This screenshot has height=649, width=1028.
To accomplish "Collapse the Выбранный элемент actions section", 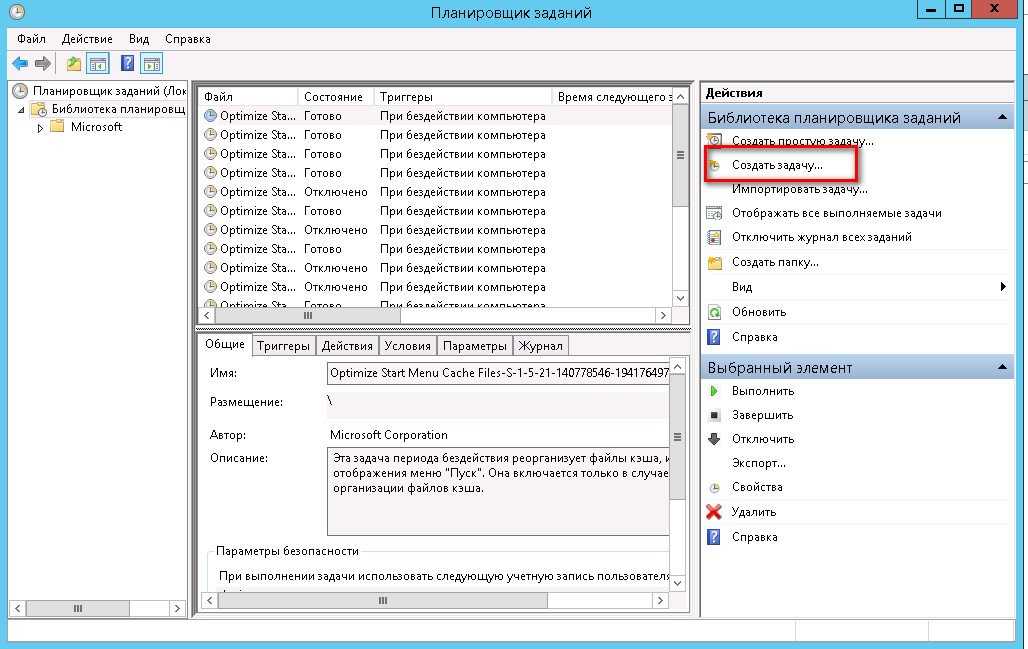I will point(1003,368).
